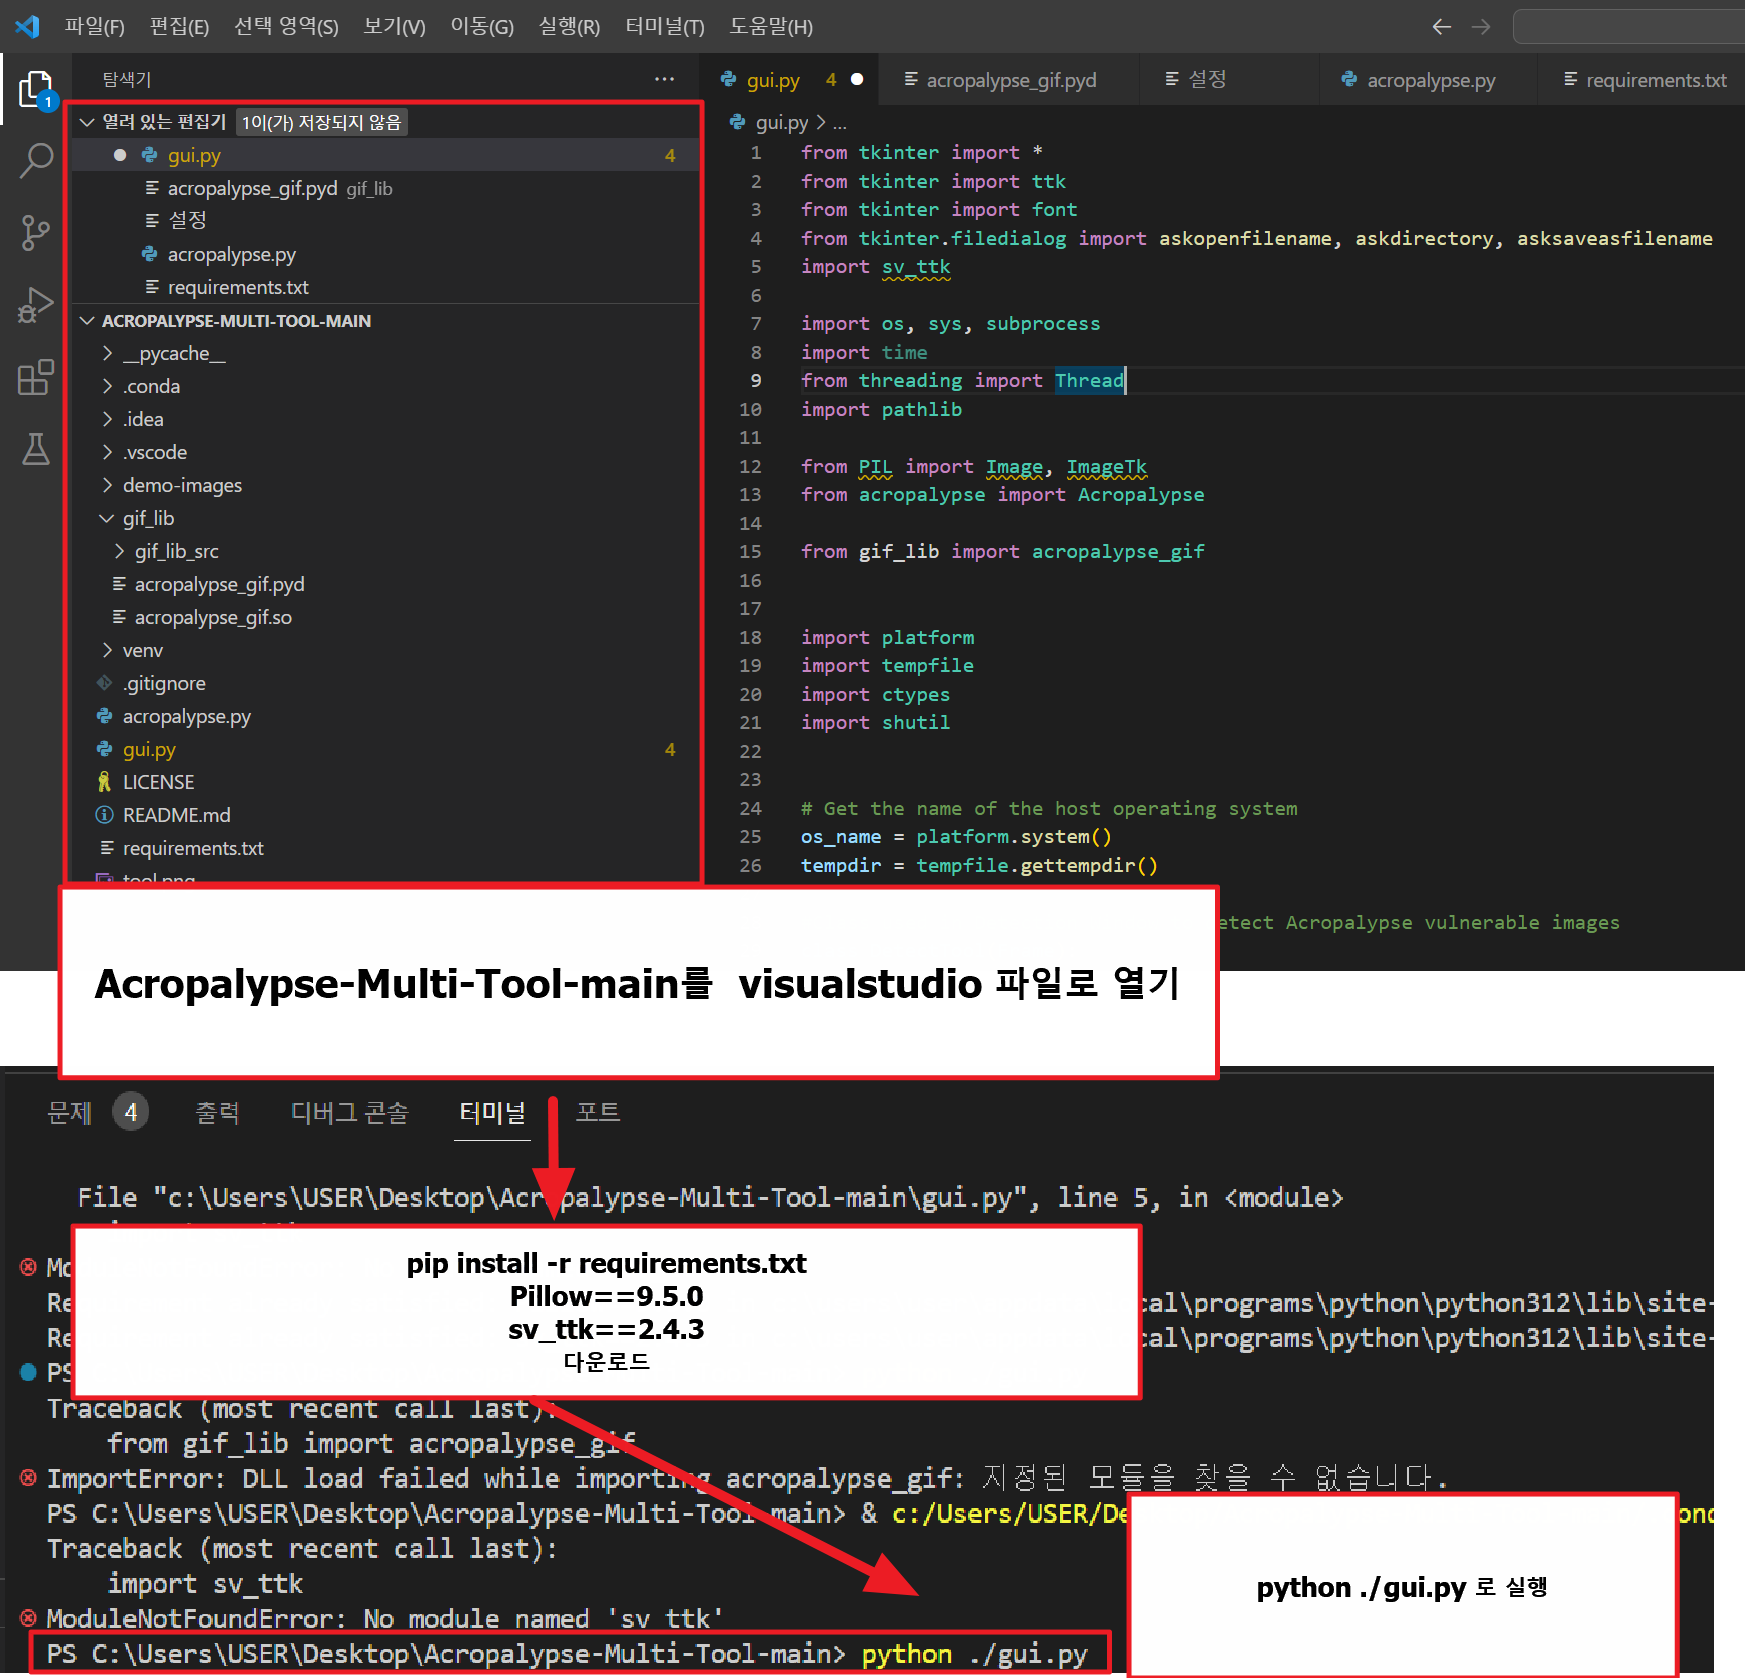Click line number 9 in the editor gutter
The width and height of the screenshot is (1745, 1678).
pyautogui.click(x=755, y=381)
